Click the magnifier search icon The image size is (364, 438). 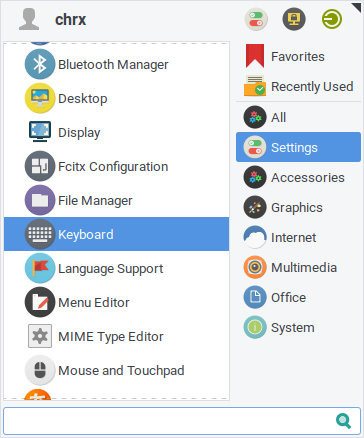pyautogui.click(x=344, y=421)
